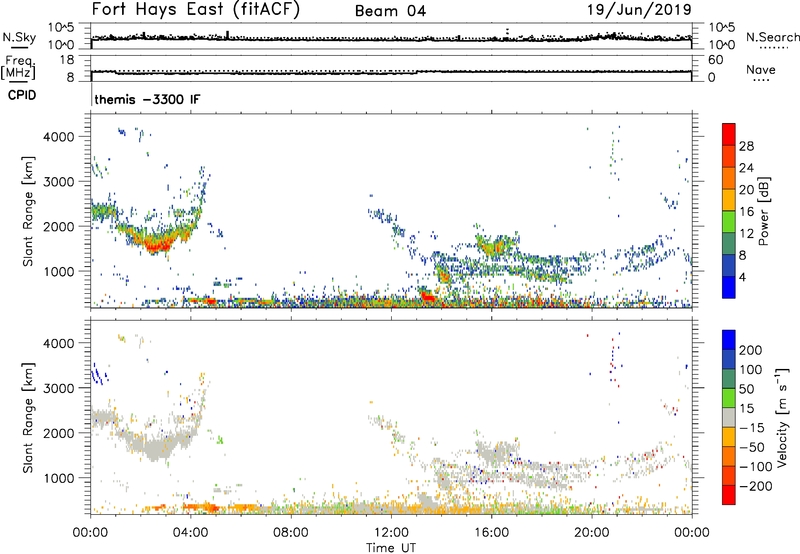Click the 'Beam 04' label
800x554 pixels.
click(x=390, y=11)
